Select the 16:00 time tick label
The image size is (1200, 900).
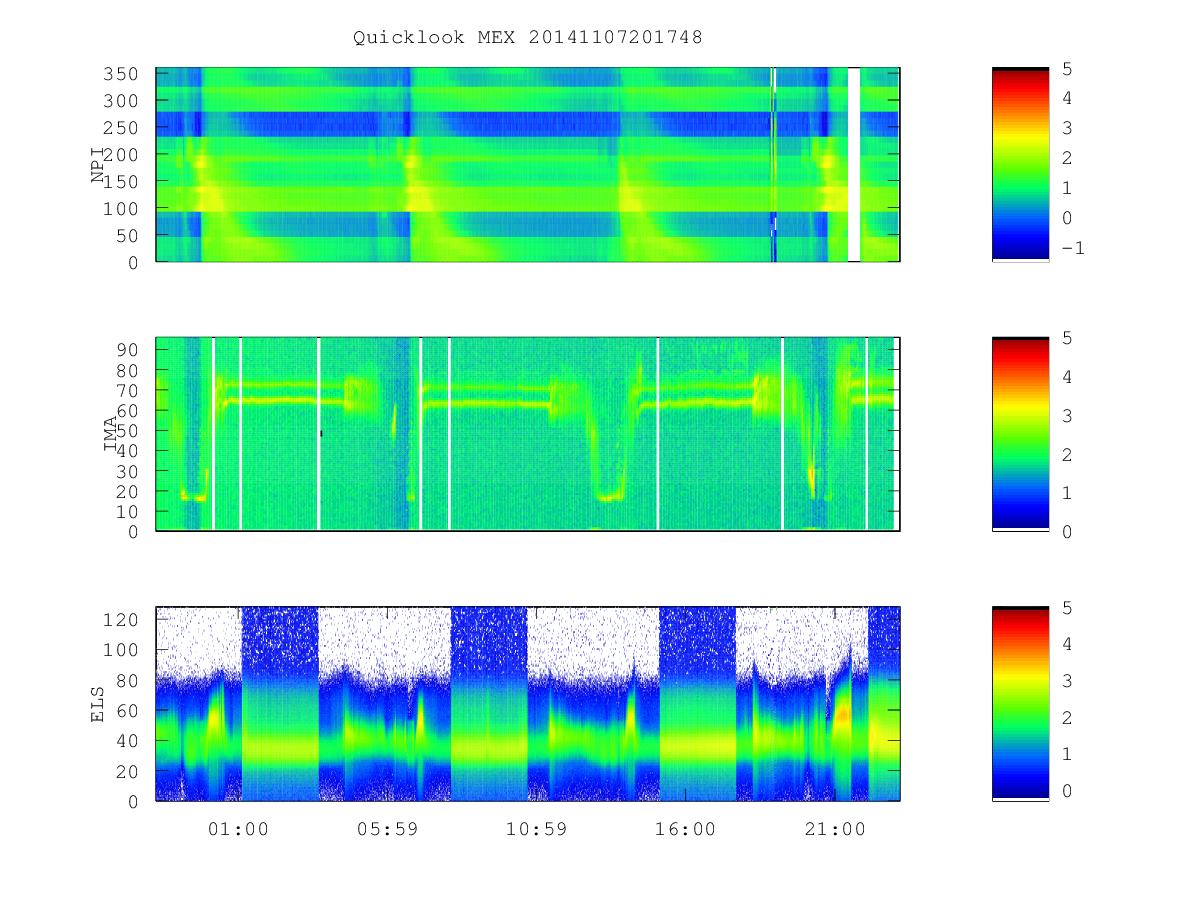(x=686, y=829)
